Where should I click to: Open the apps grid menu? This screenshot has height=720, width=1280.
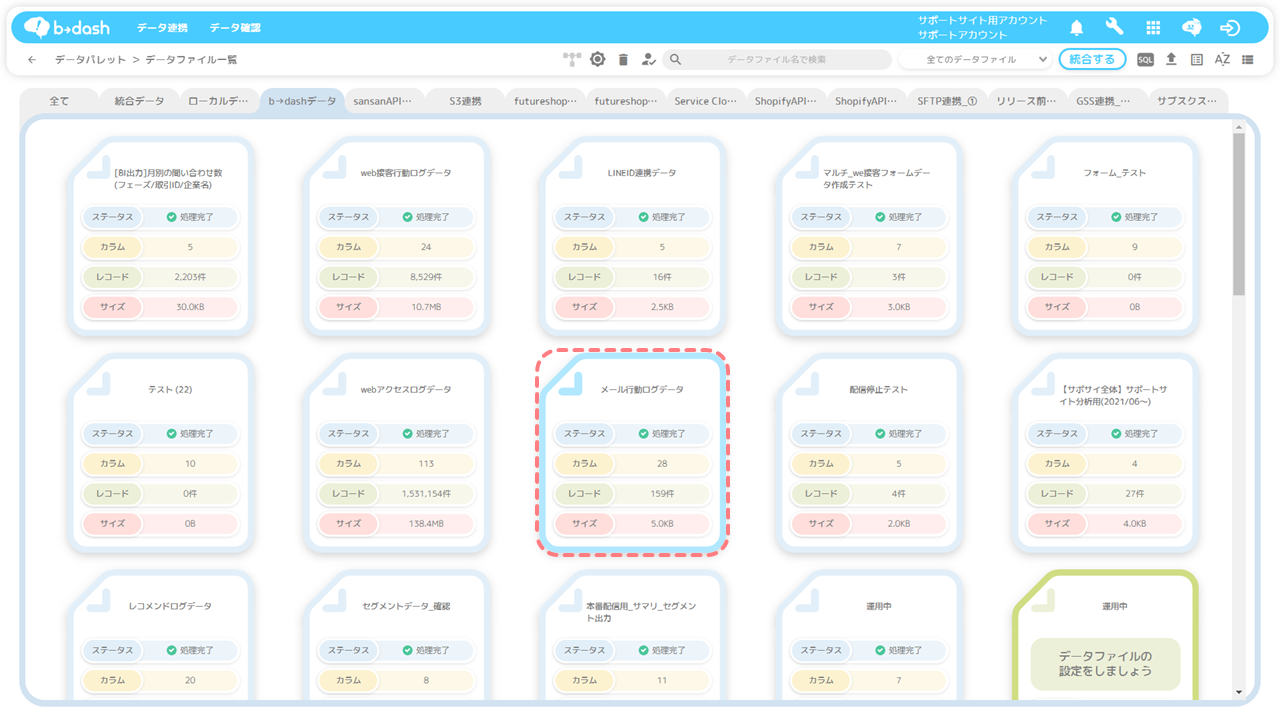(1153, 28)
